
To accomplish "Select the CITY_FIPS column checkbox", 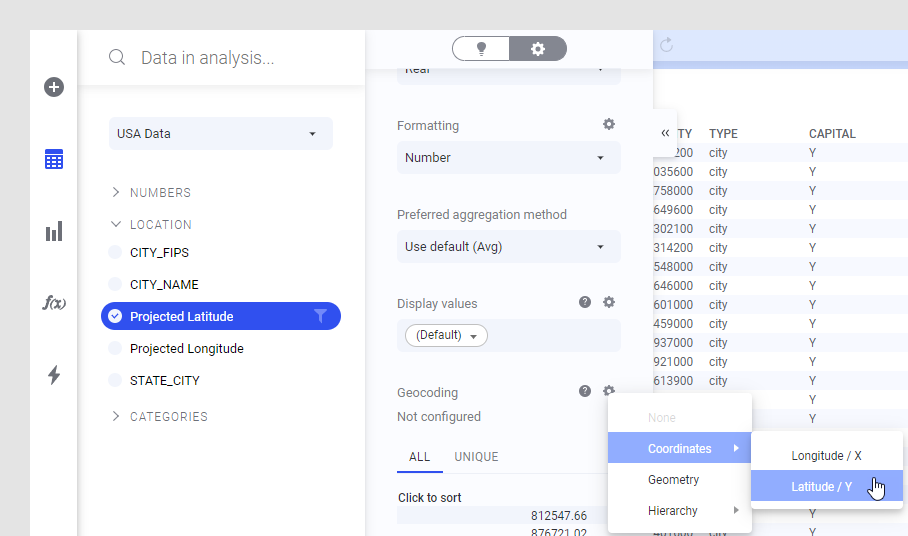I will click(x=115, y=253).
